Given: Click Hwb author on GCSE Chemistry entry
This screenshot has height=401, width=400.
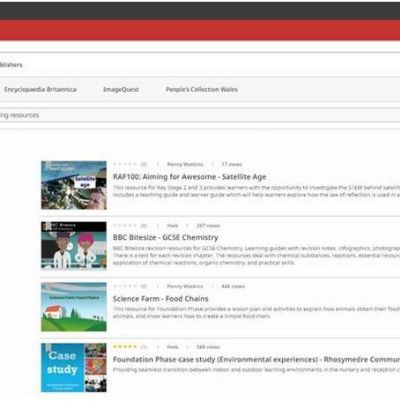Looking at the screenshot, I should click(172, 226).
